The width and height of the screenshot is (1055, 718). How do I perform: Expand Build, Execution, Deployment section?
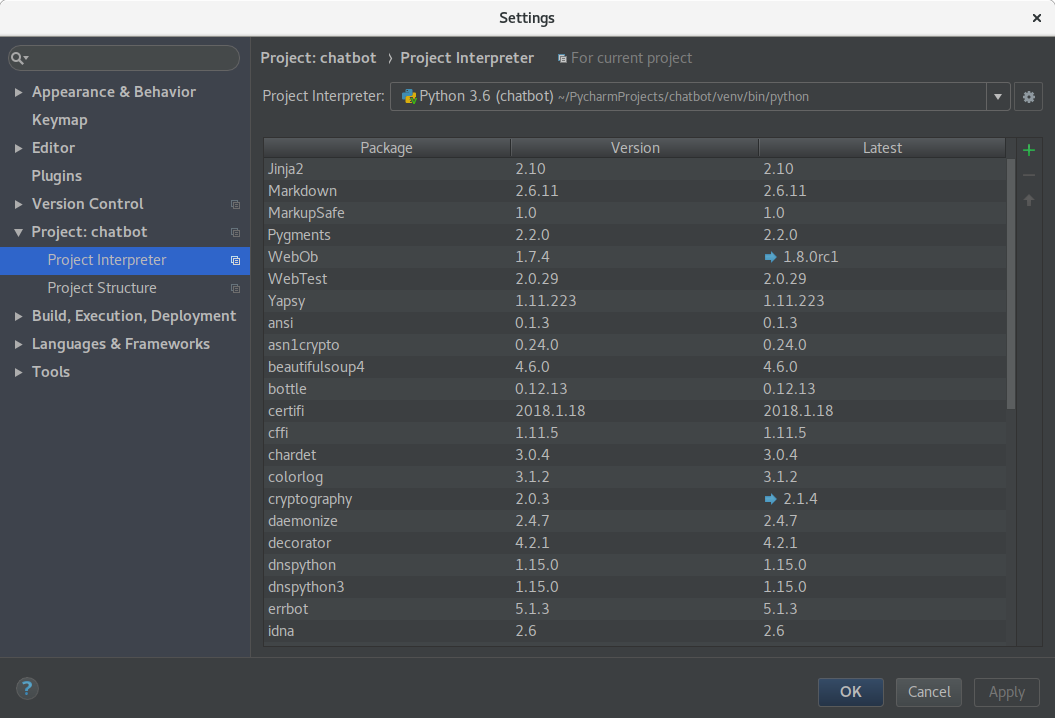click(x=18, y=316)
